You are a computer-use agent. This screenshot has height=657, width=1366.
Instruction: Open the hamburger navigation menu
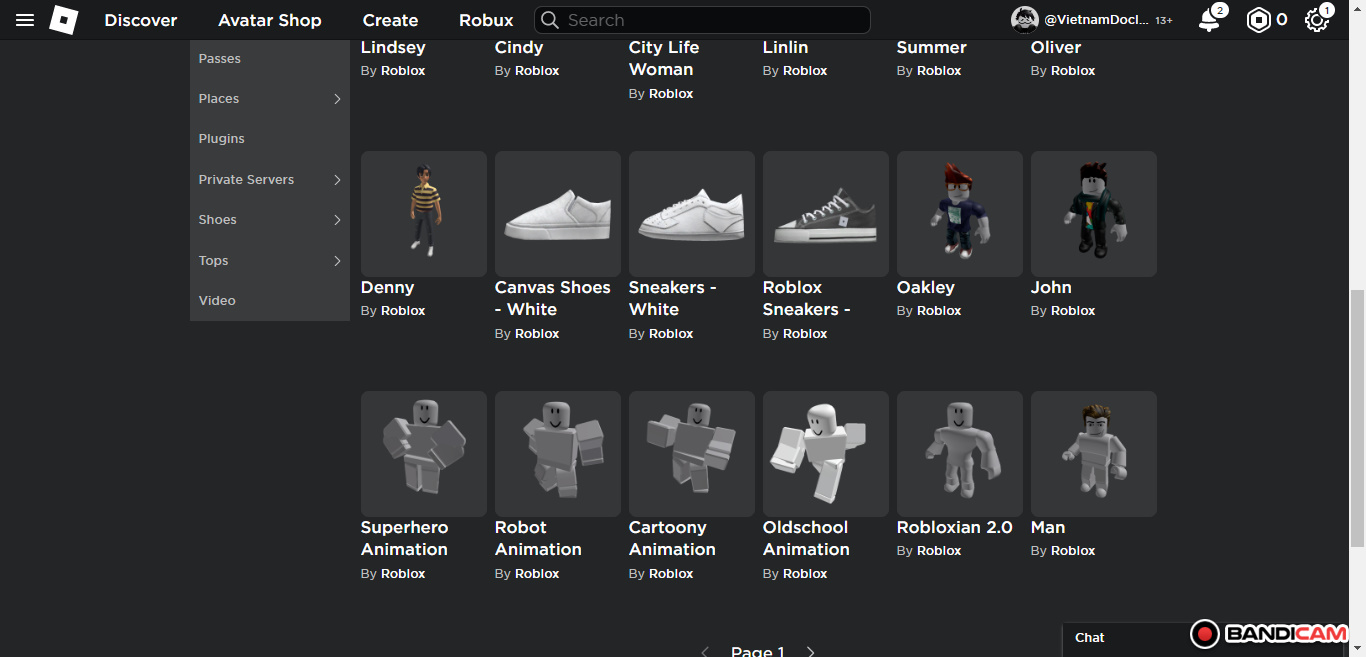click(x=25, y=20)
